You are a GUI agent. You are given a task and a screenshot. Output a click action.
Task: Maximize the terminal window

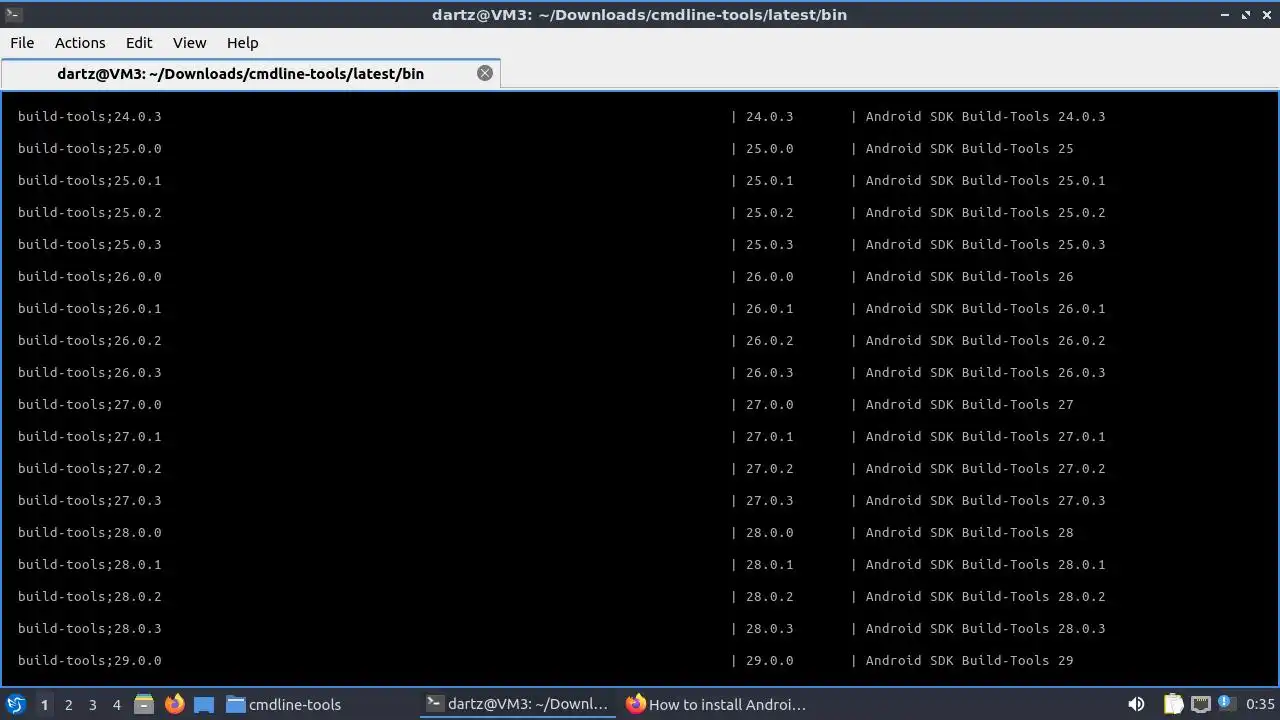coord(1246,14)
